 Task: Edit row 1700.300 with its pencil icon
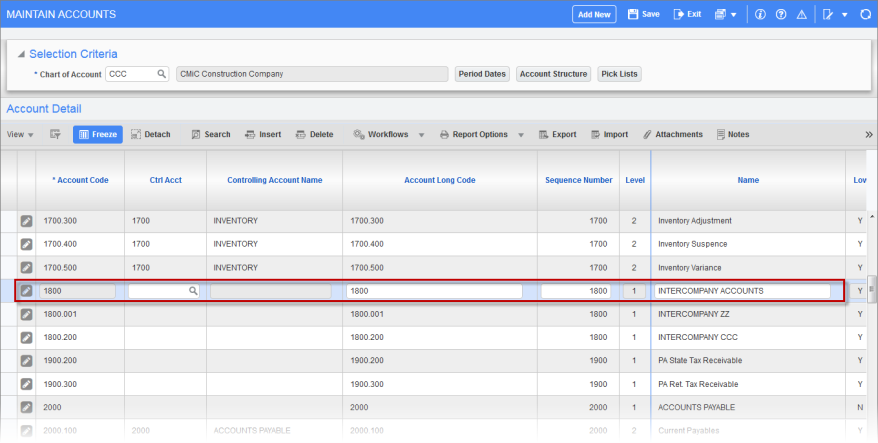point(26,221)
